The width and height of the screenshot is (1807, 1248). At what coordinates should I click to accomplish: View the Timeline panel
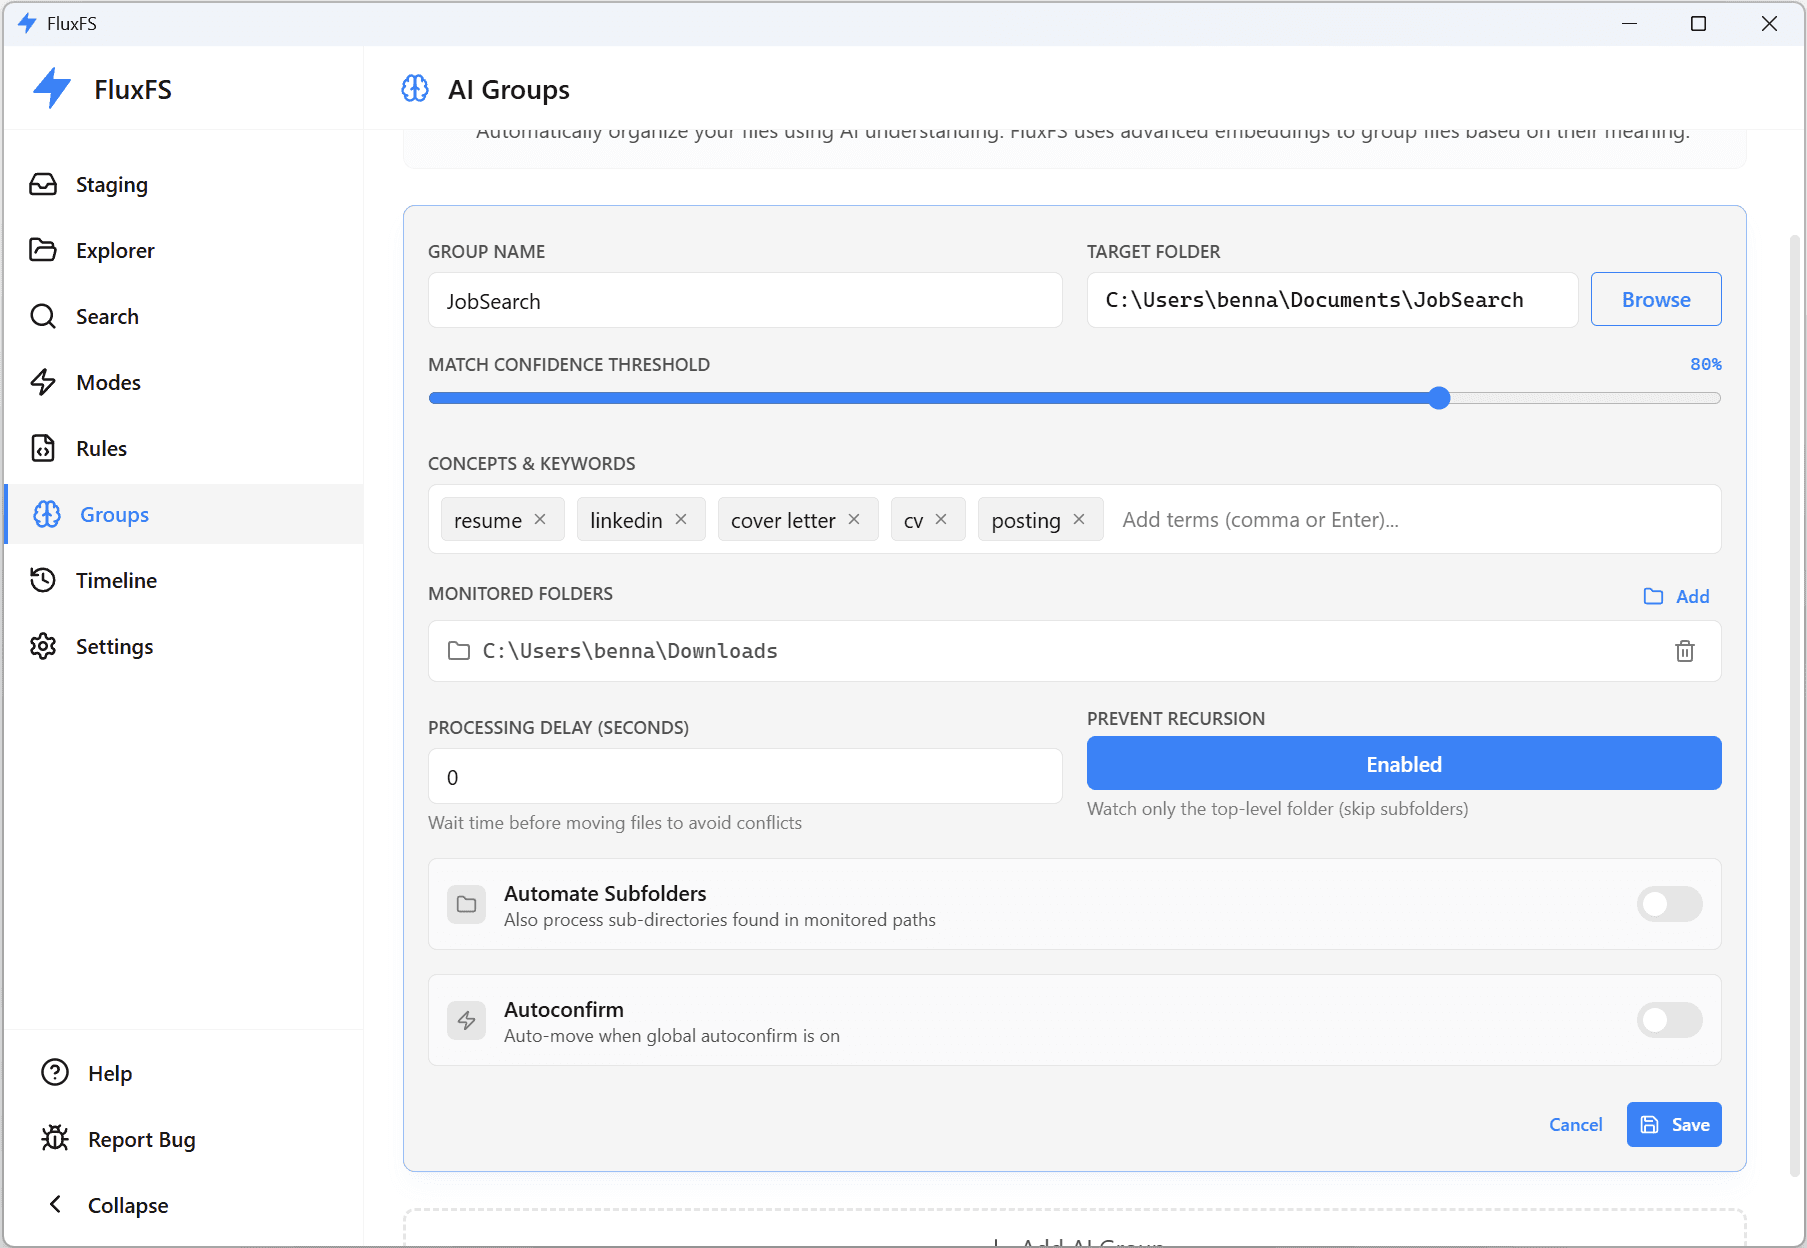pos(117,580)
